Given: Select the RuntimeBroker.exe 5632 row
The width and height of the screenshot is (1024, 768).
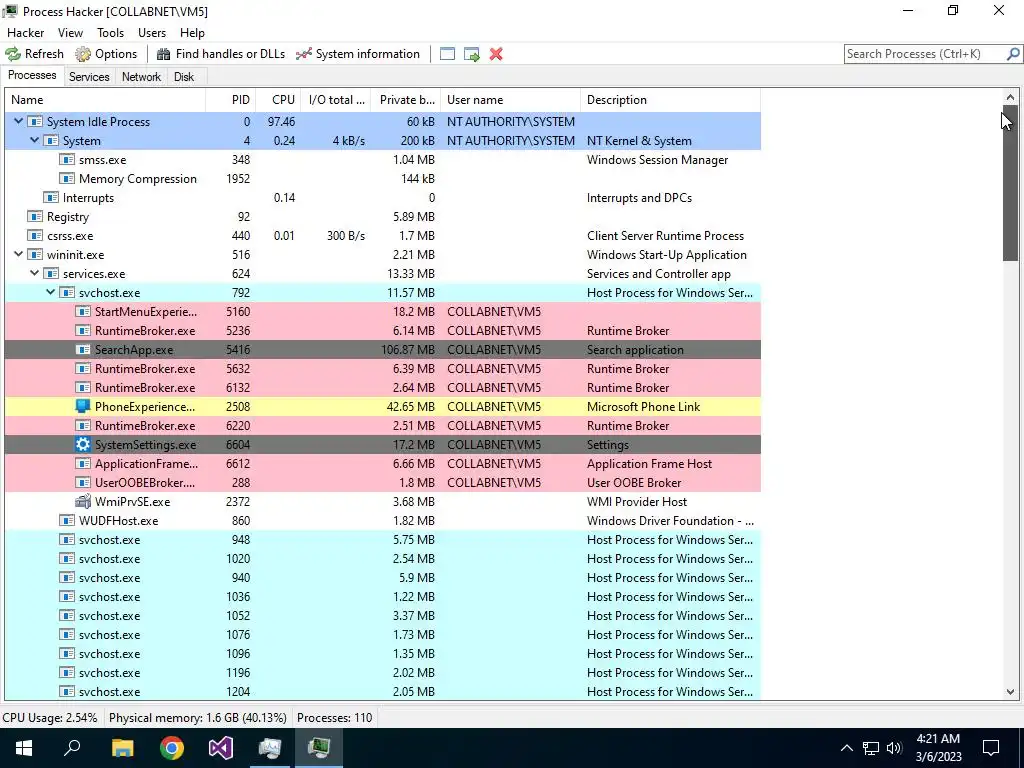Looking at the screenshot, I should [383, 369].
